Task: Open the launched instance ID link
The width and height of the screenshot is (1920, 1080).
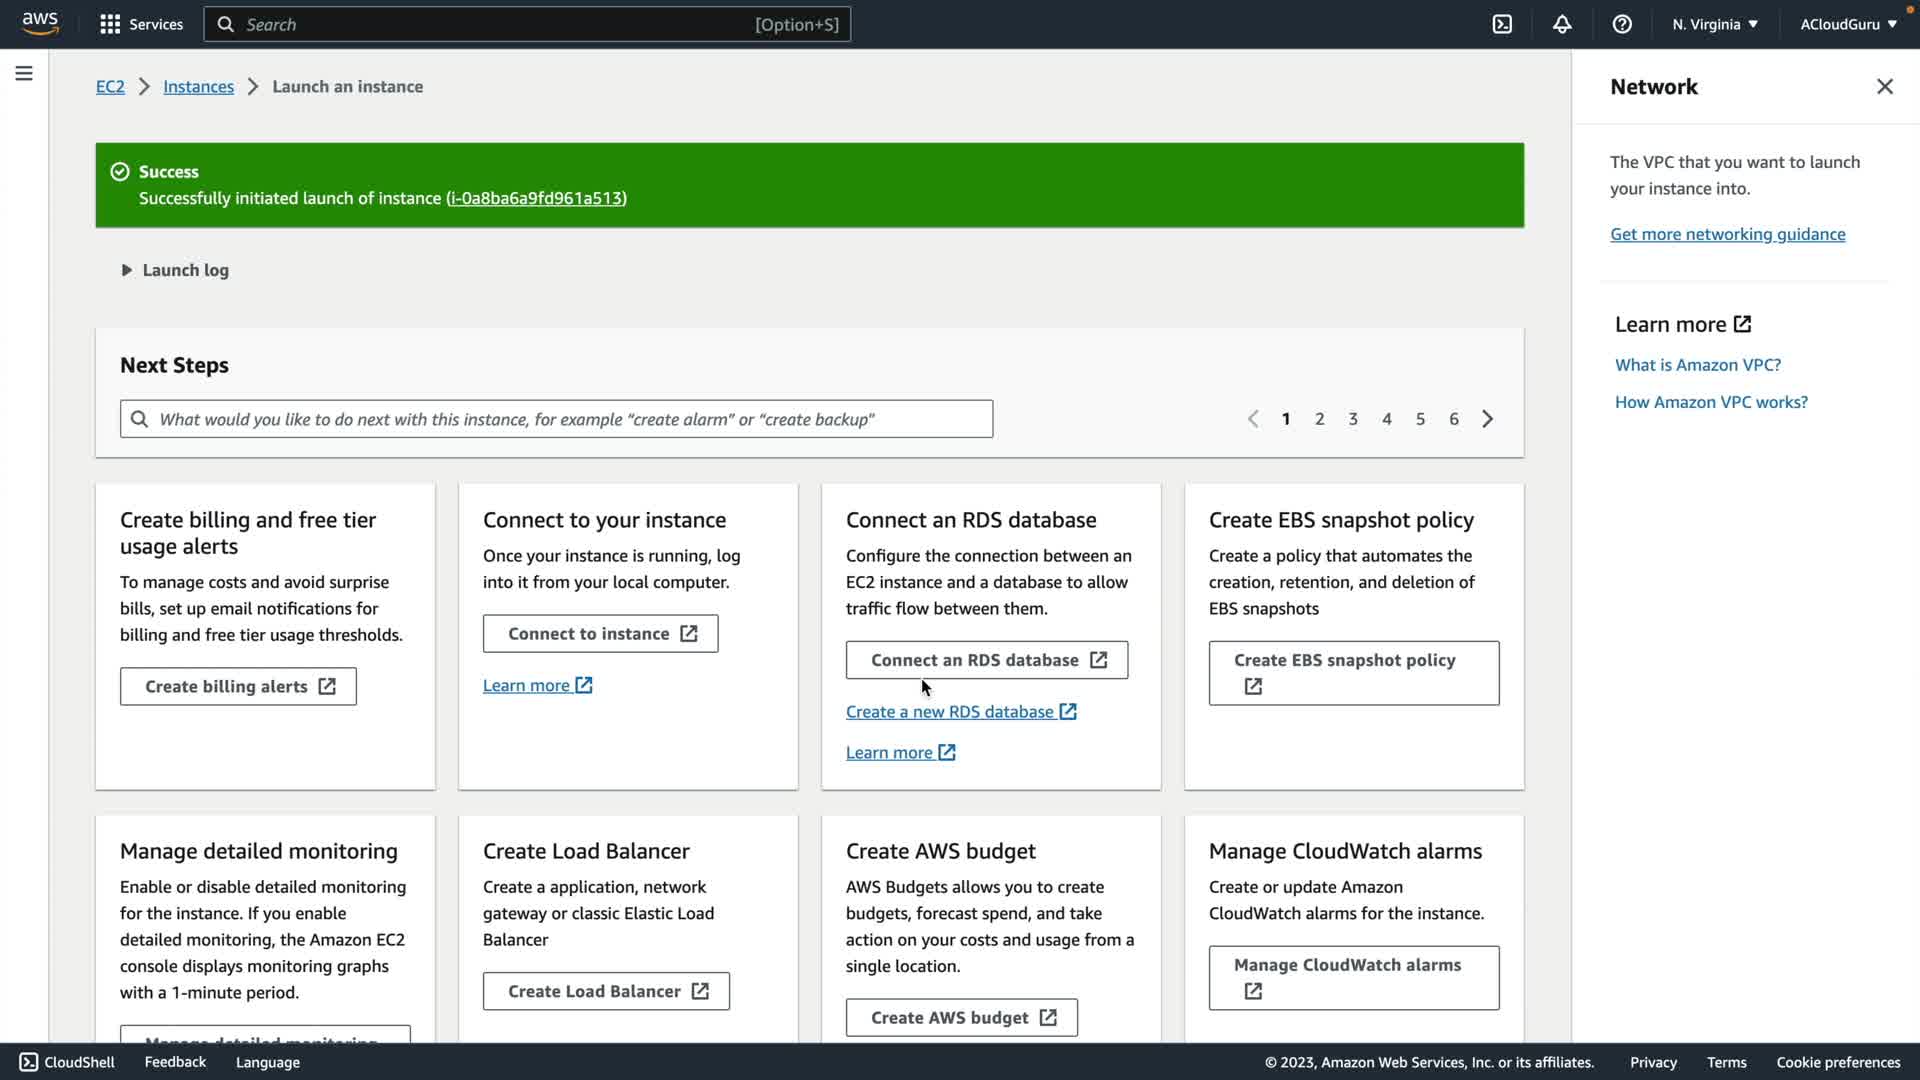Action: [536, 198]
